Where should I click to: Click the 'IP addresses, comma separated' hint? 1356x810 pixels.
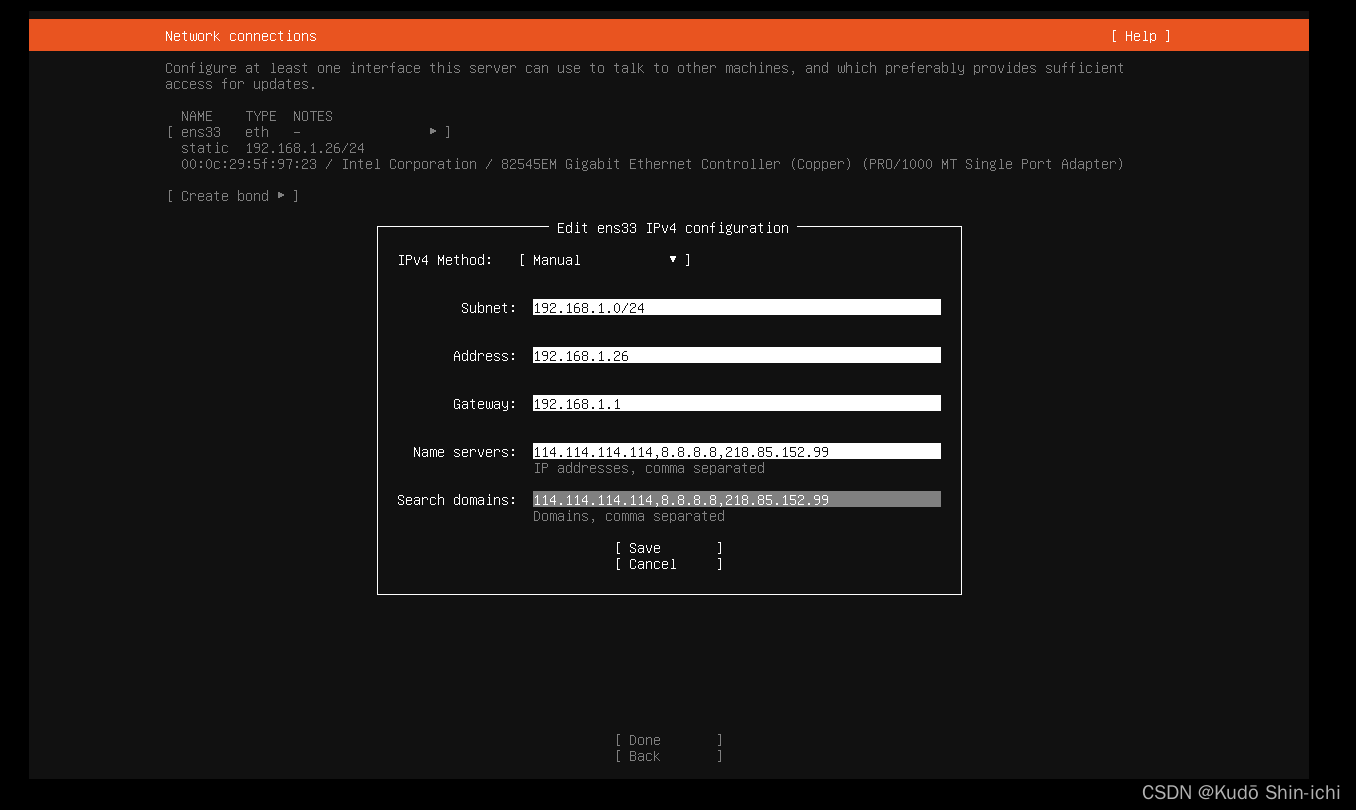pyautogui.click(x=649, y=468)
